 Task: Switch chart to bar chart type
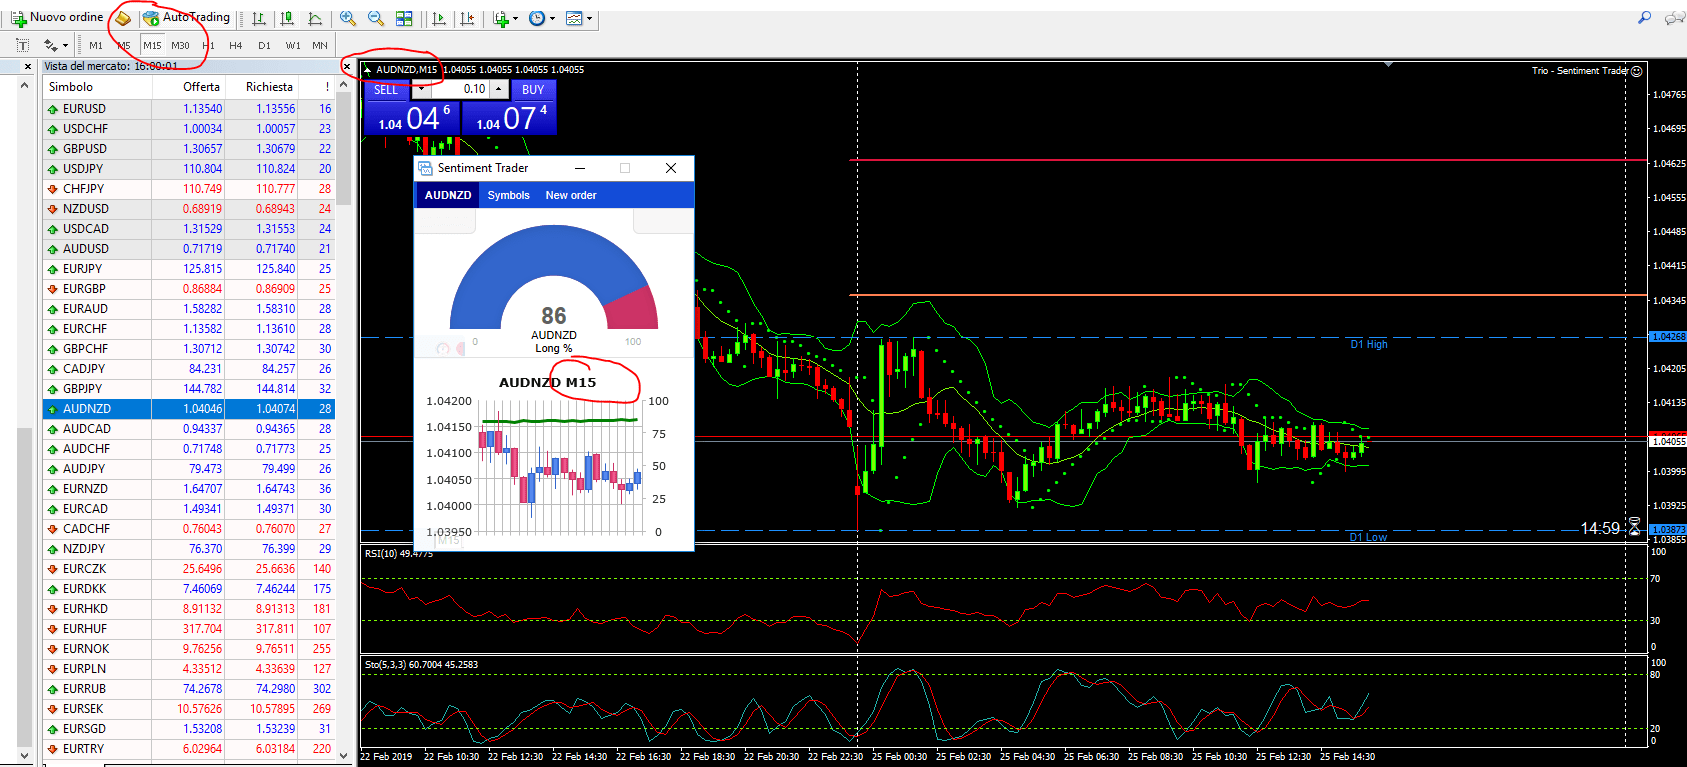pyautogui.click(x=259, y=18)
